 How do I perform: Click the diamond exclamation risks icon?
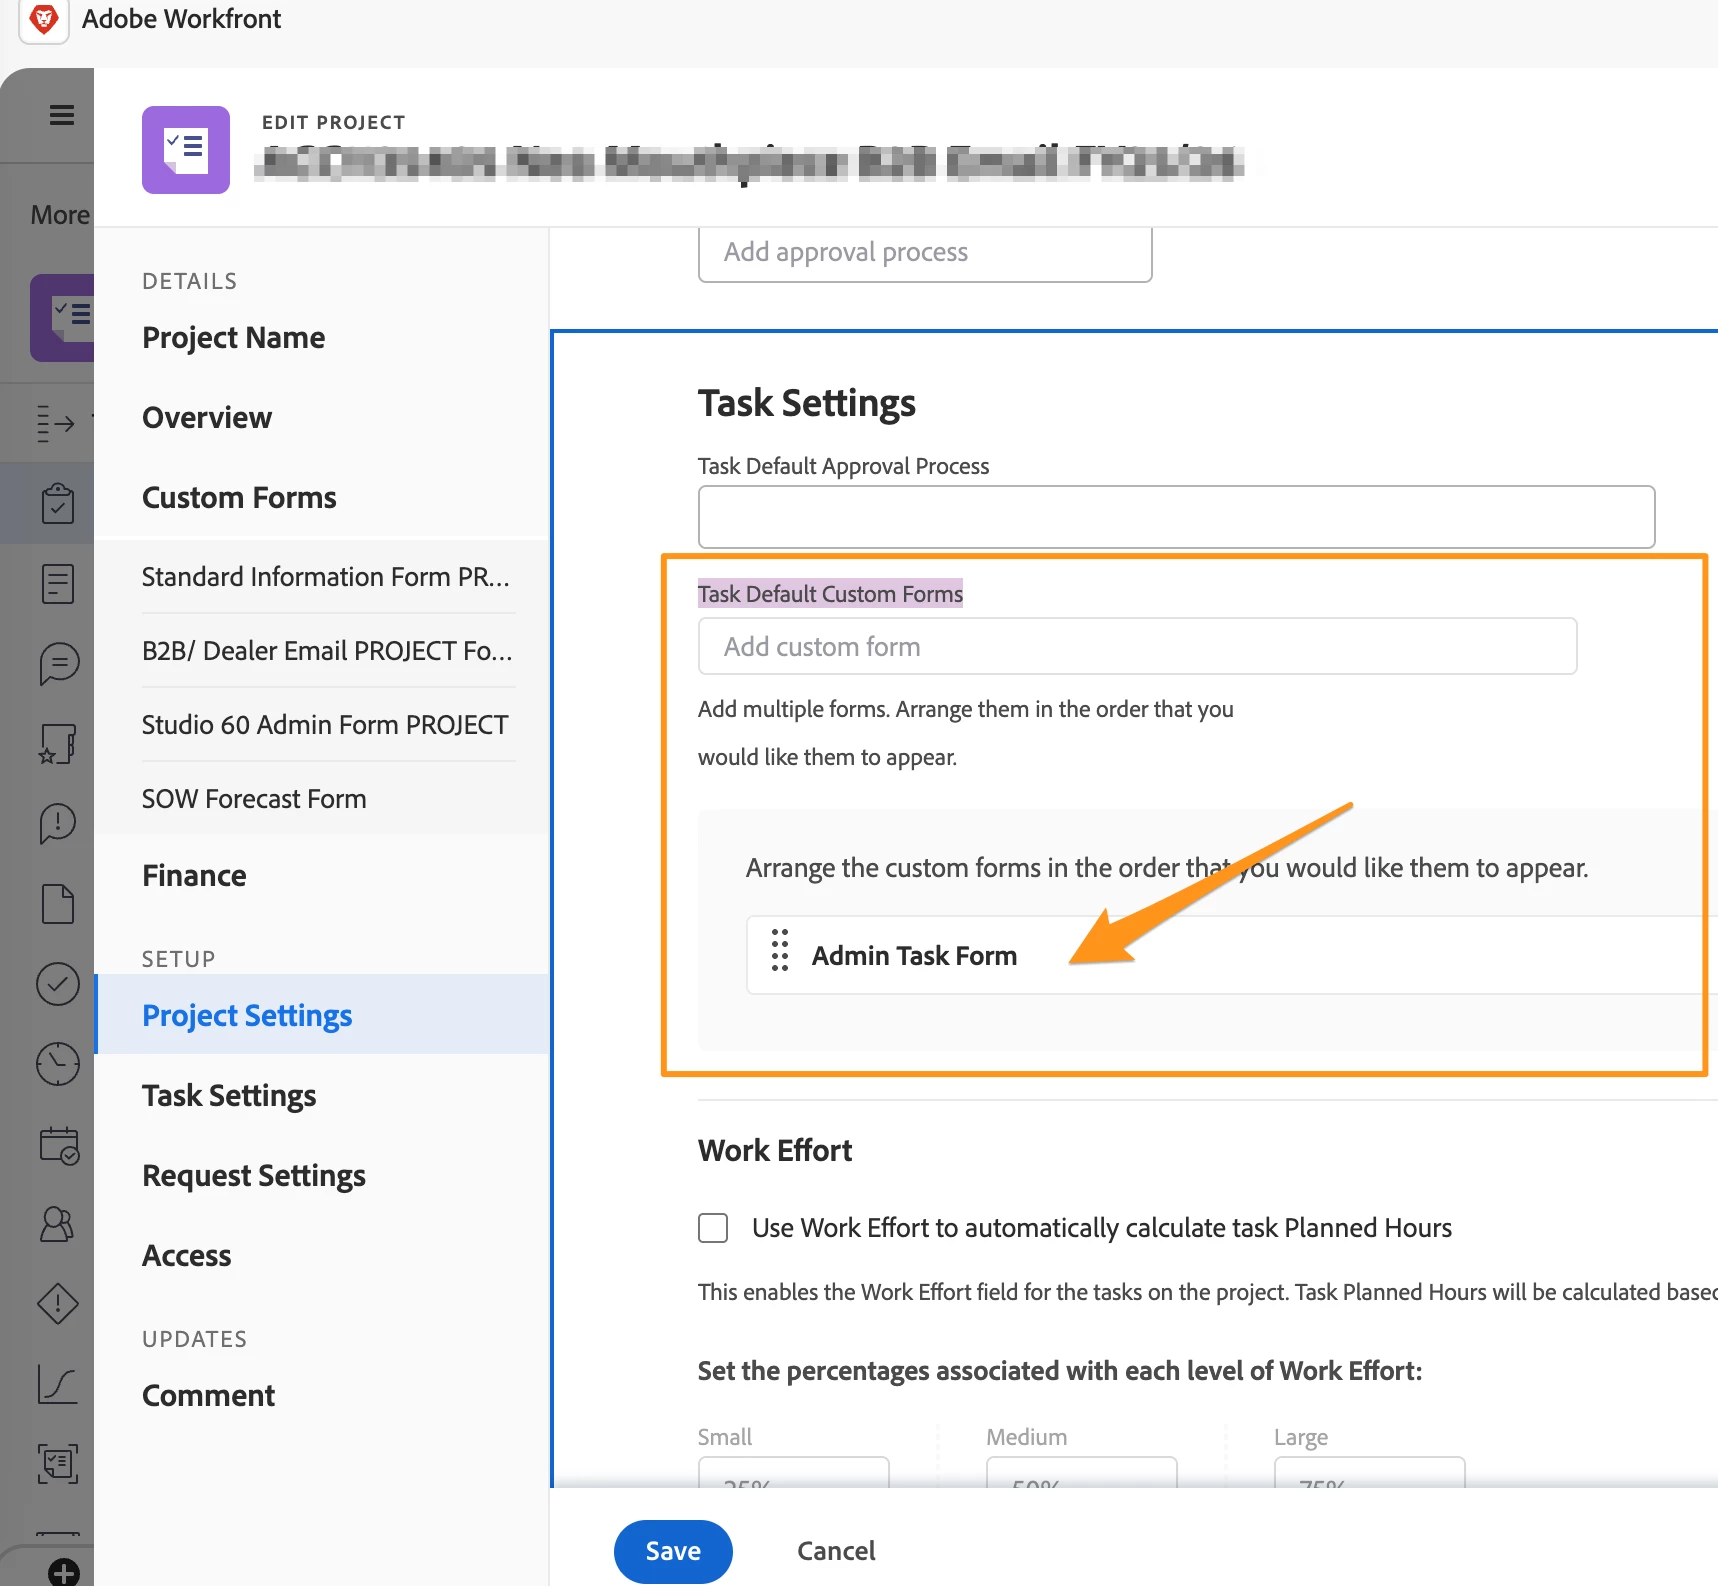[x=58, y=1304]
